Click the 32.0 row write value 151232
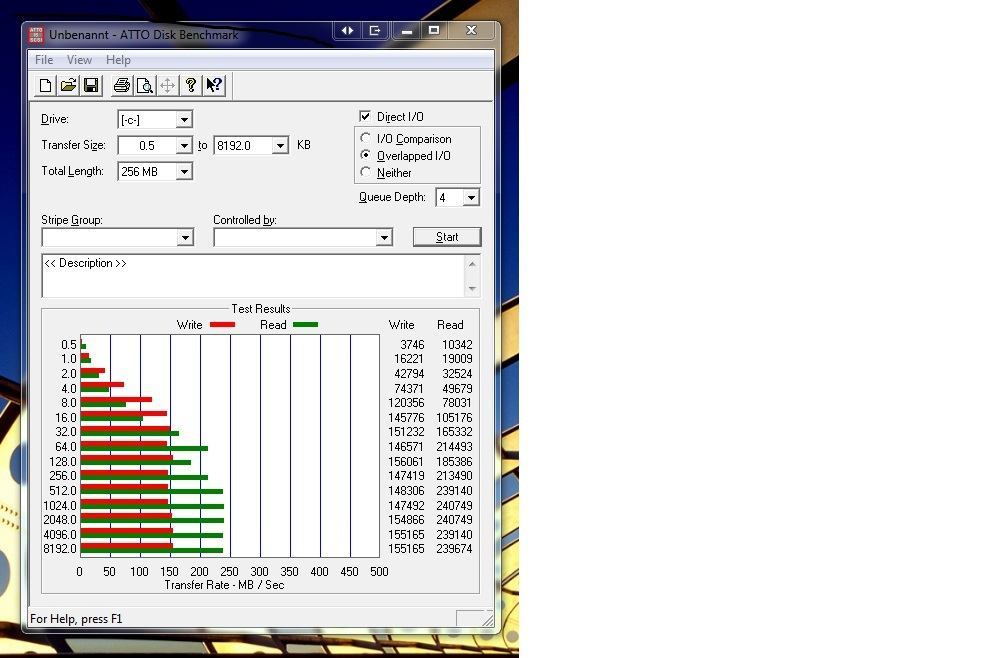 click(x=406, y=432)
